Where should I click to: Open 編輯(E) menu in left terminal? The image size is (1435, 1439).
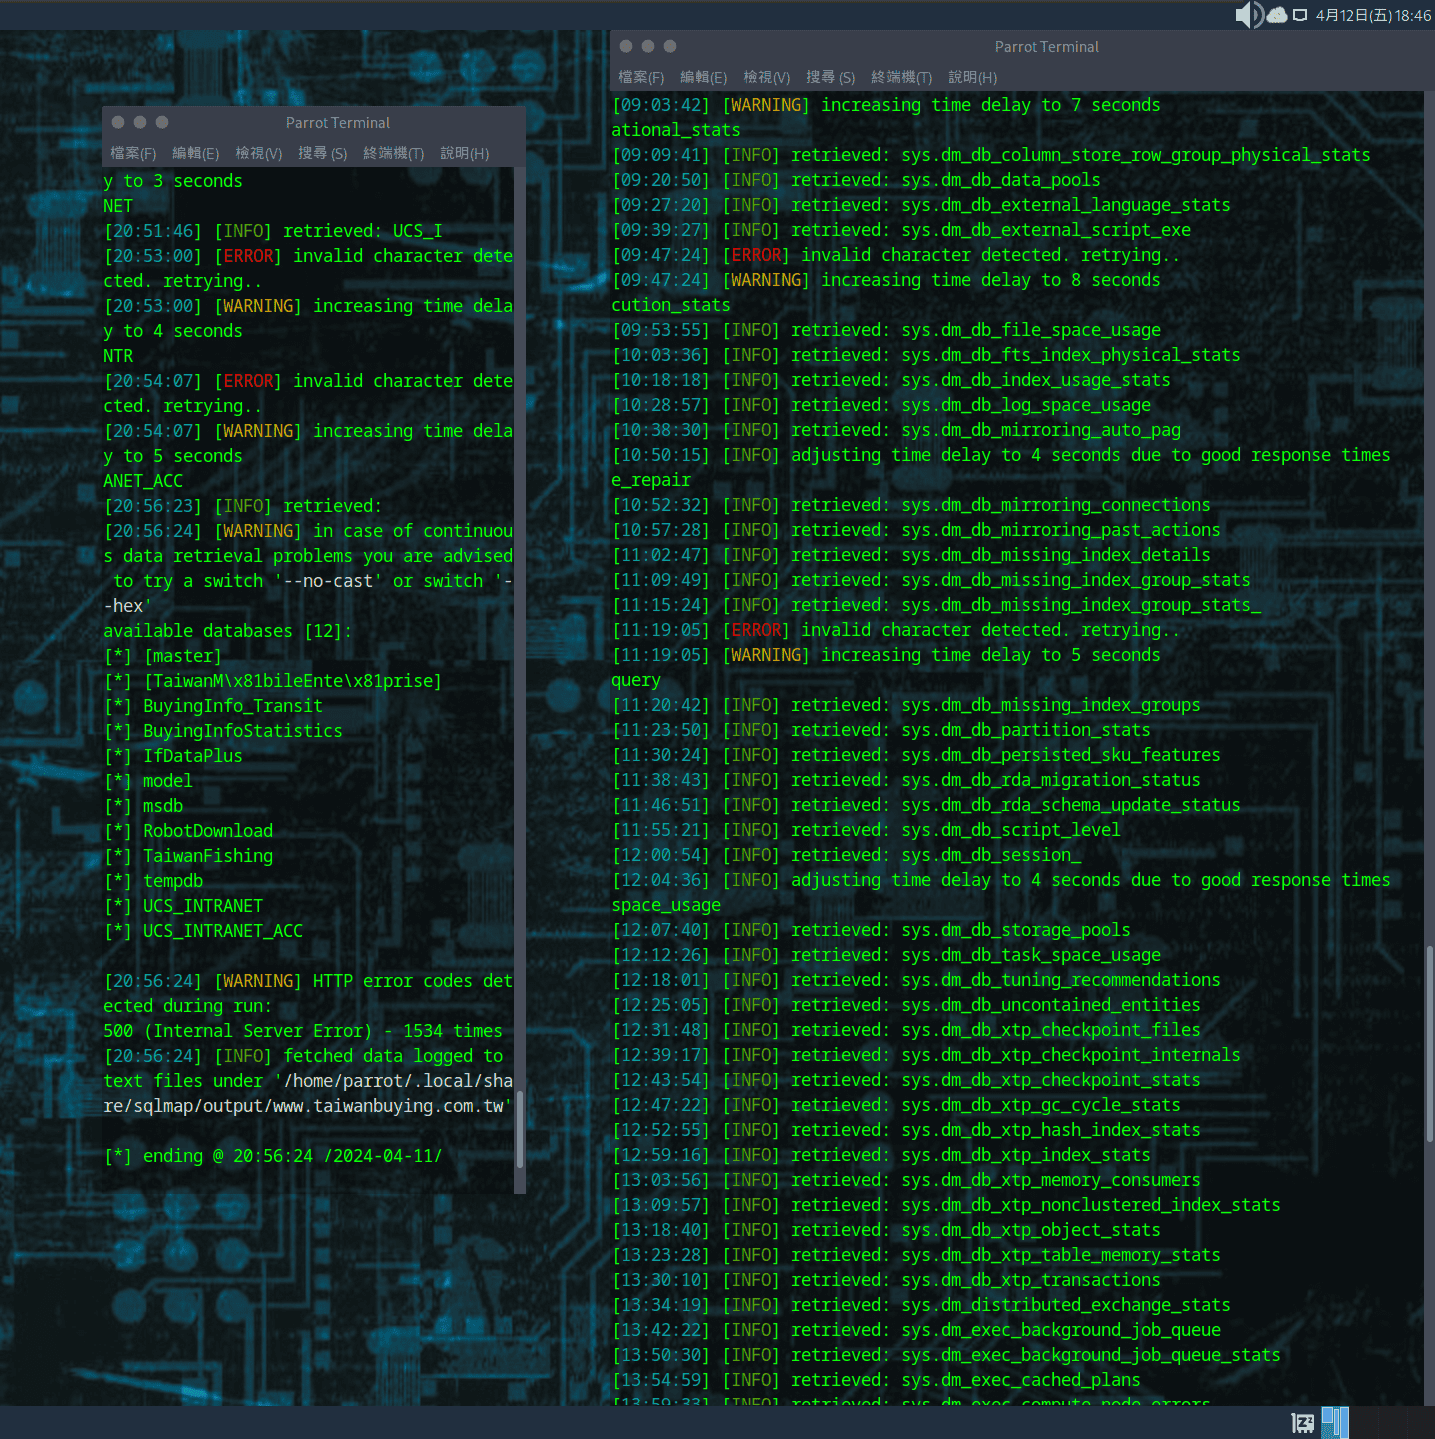195,153
